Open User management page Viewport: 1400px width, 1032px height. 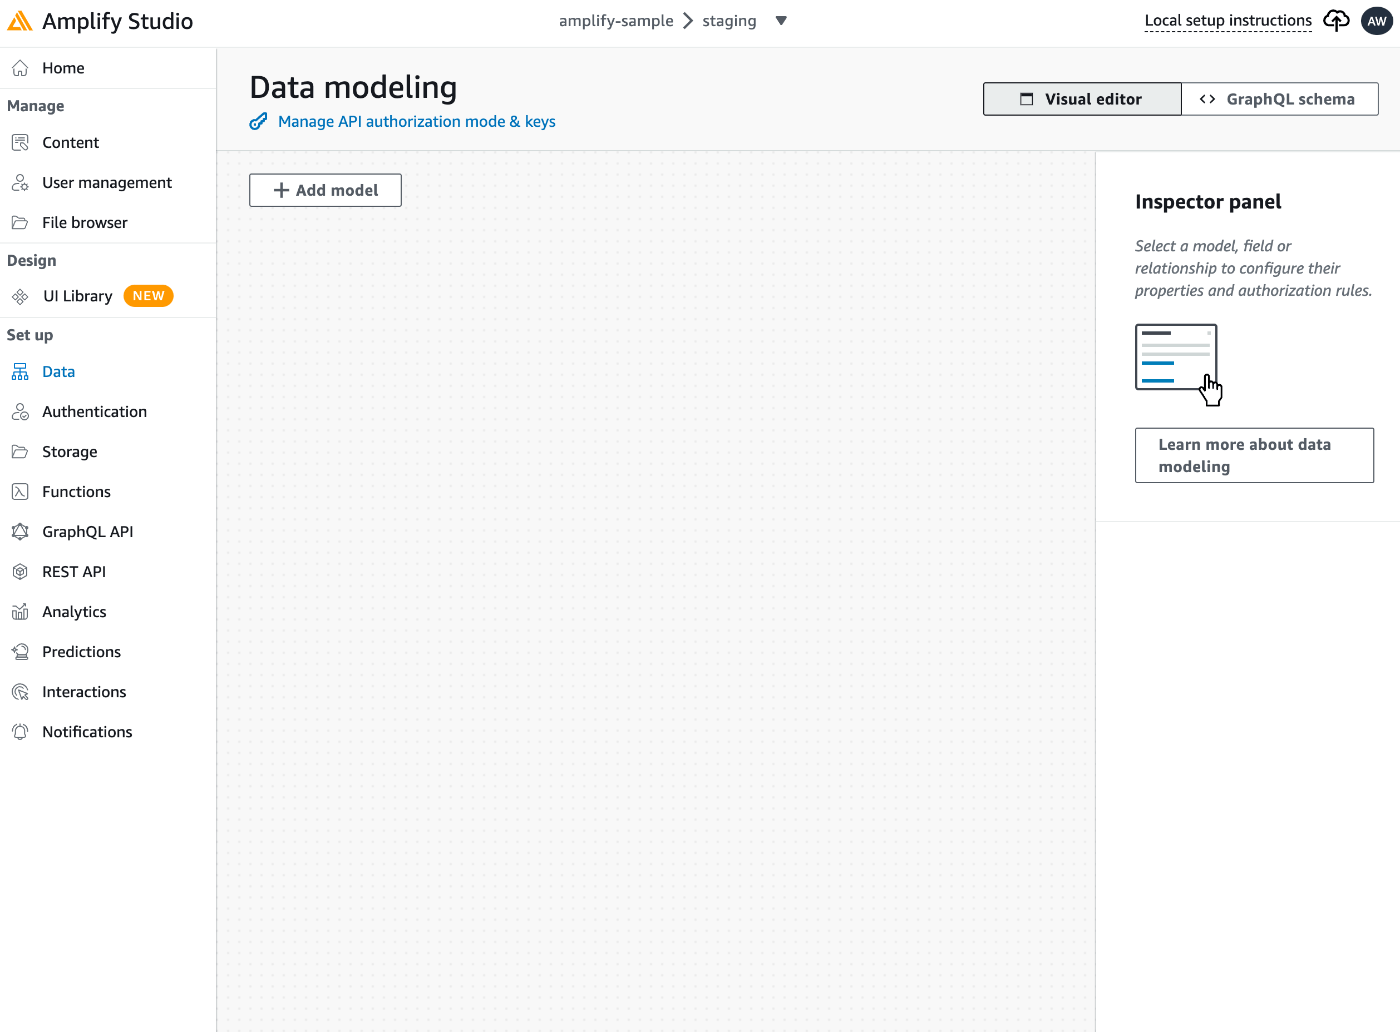tap(108, 183)
